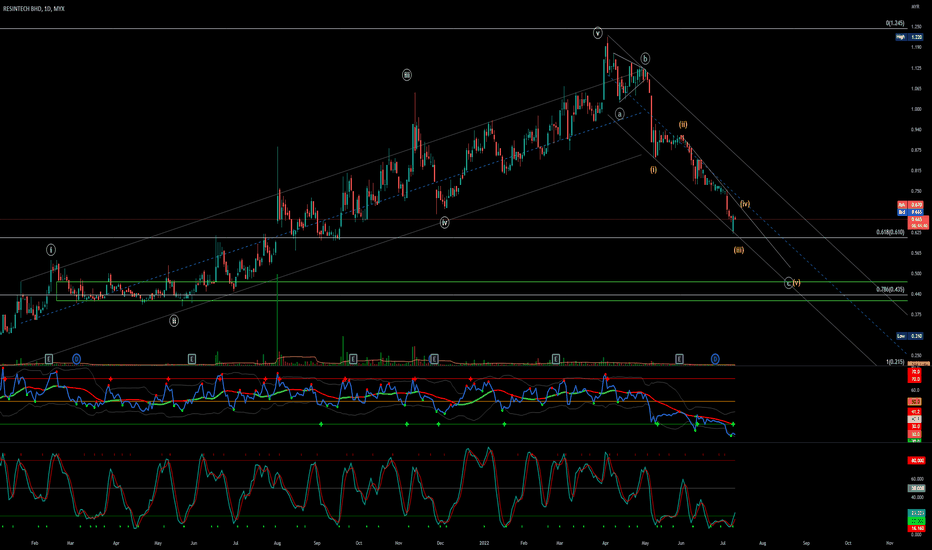The height and width of the screenshot is (550, 932).
Task: Click the Bid 0.665 price tag
Action: [910, 212]
